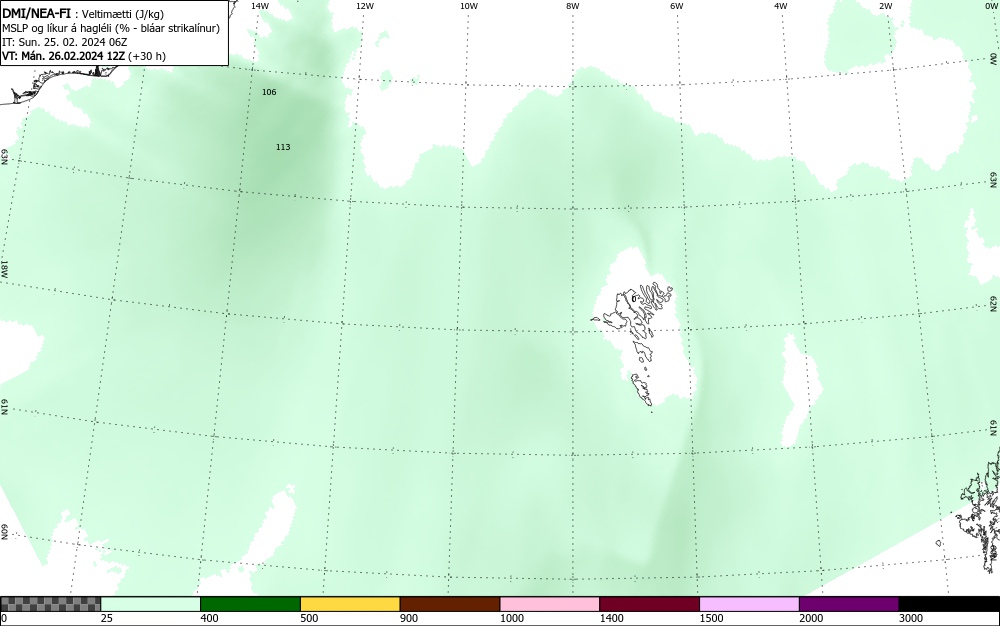Select the black legend swatch above 3000
This screenshot has height=626, width=1000.
pyautogui.click(x=949, y=604)
